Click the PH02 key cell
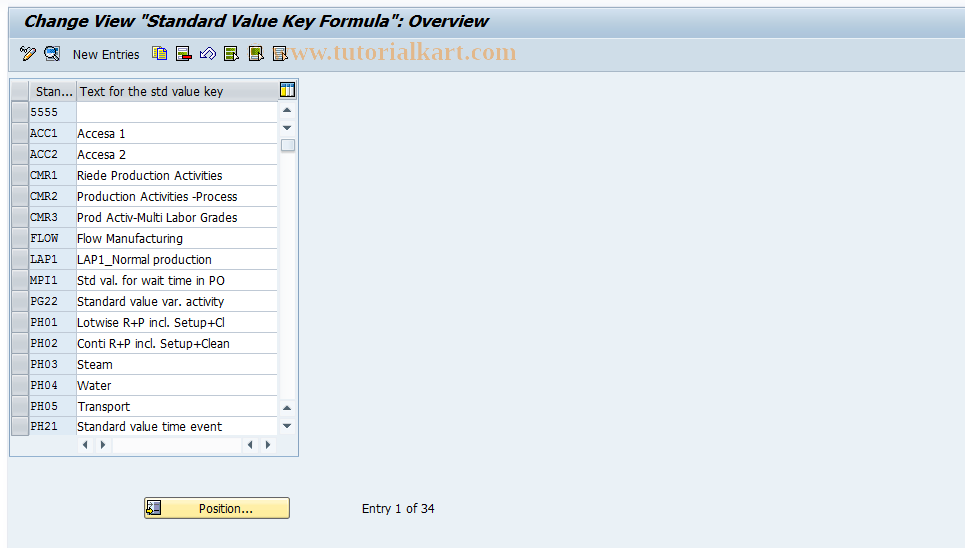Image resolution: width=965 pixels, height=548 pixels. [x=52, y=343]
